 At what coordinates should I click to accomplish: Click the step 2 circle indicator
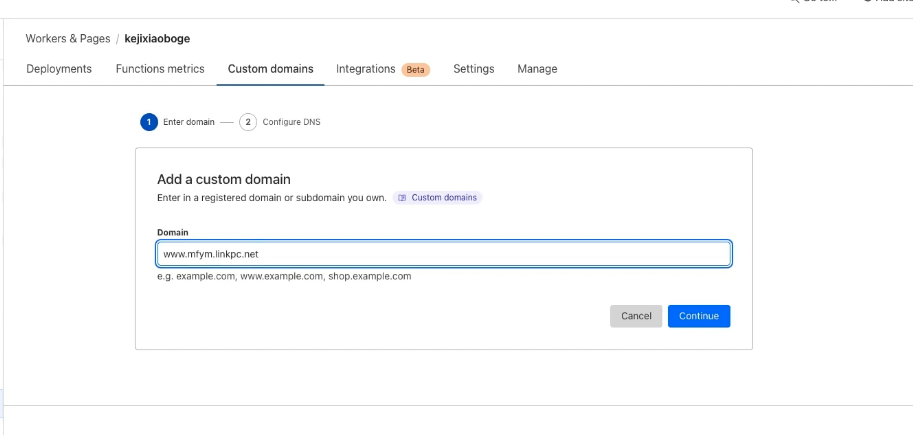(248, 122)
